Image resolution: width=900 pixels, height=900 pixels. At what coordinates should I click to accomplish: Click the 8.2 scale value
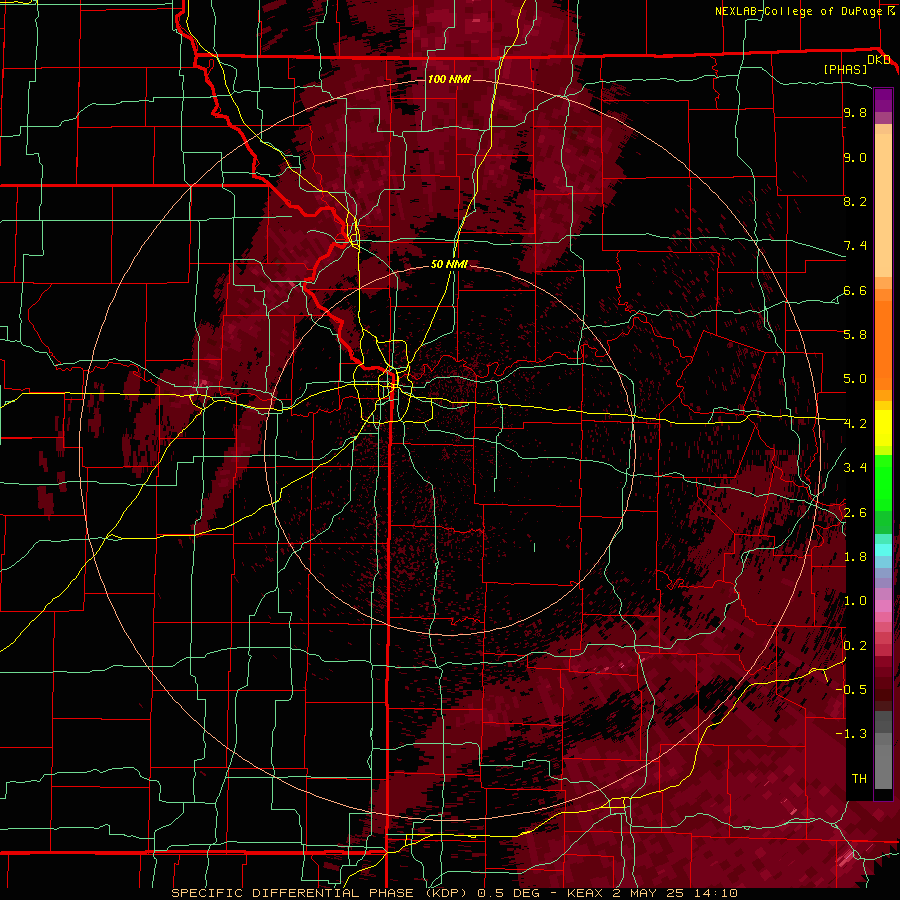point(855,201)
